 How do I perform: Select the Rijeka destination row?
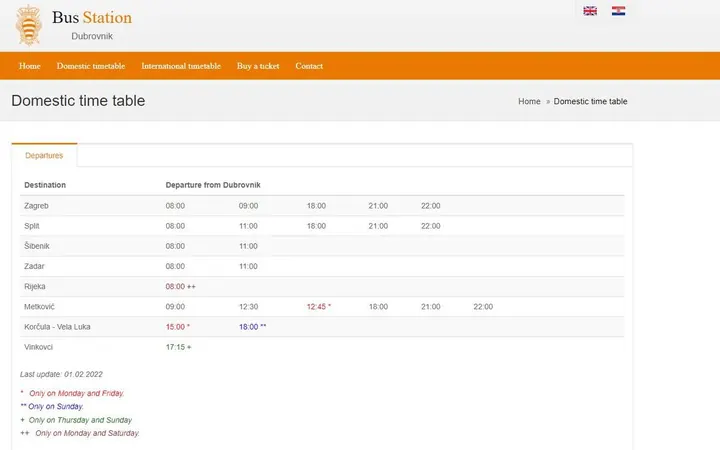[x=322, y=287]
